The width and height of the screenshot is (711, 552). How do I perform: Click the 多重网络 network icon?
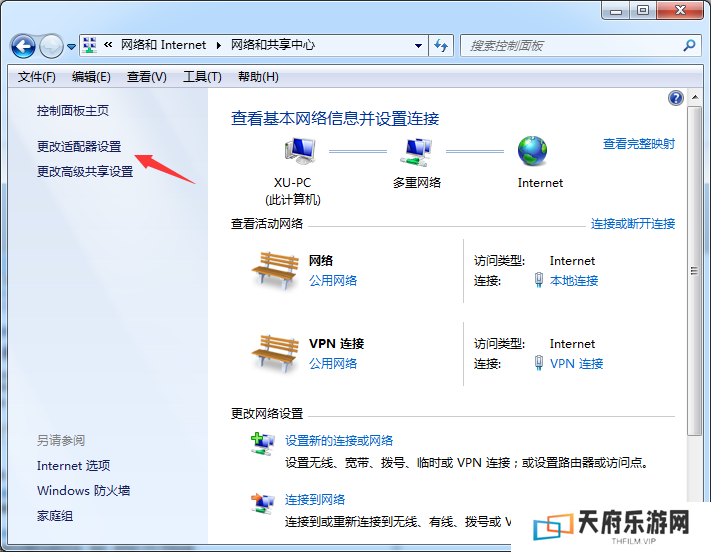[416, 152]
